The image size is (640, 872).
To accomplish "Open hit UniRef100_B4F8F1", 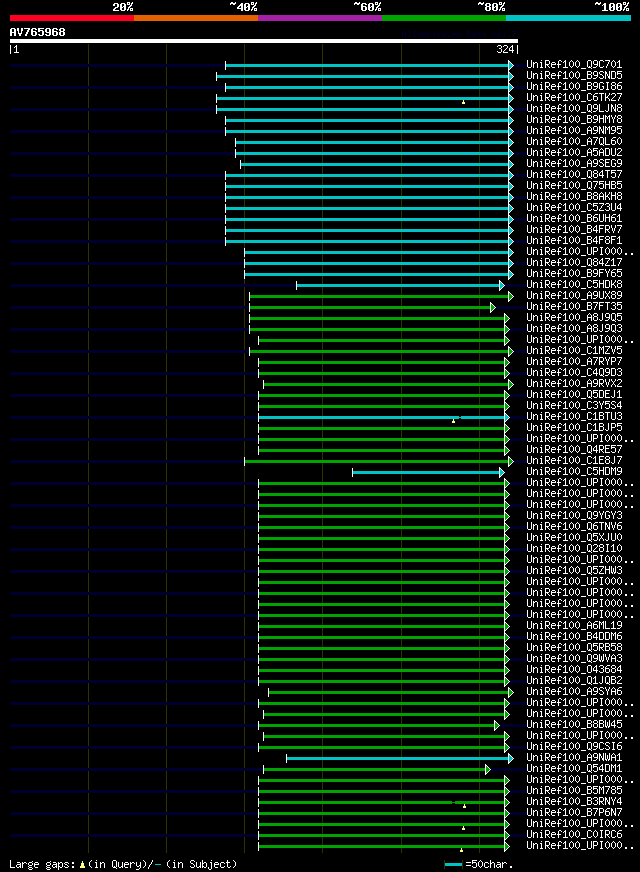I will pos(574,241).
